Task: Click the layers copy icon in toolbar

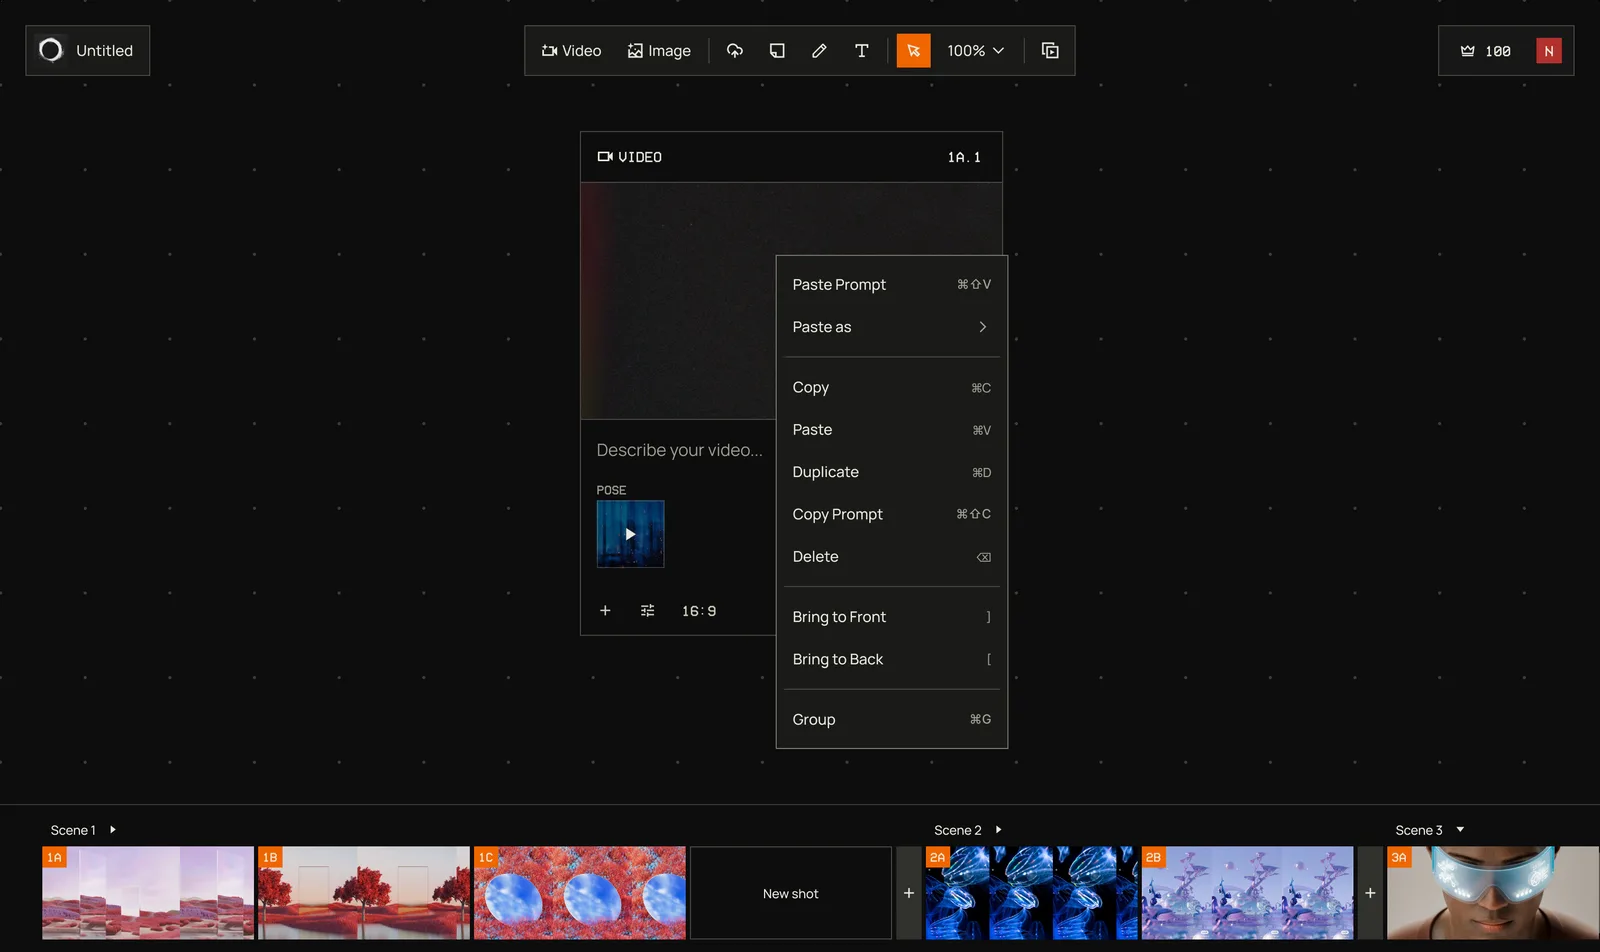Action: point(1050,51)
